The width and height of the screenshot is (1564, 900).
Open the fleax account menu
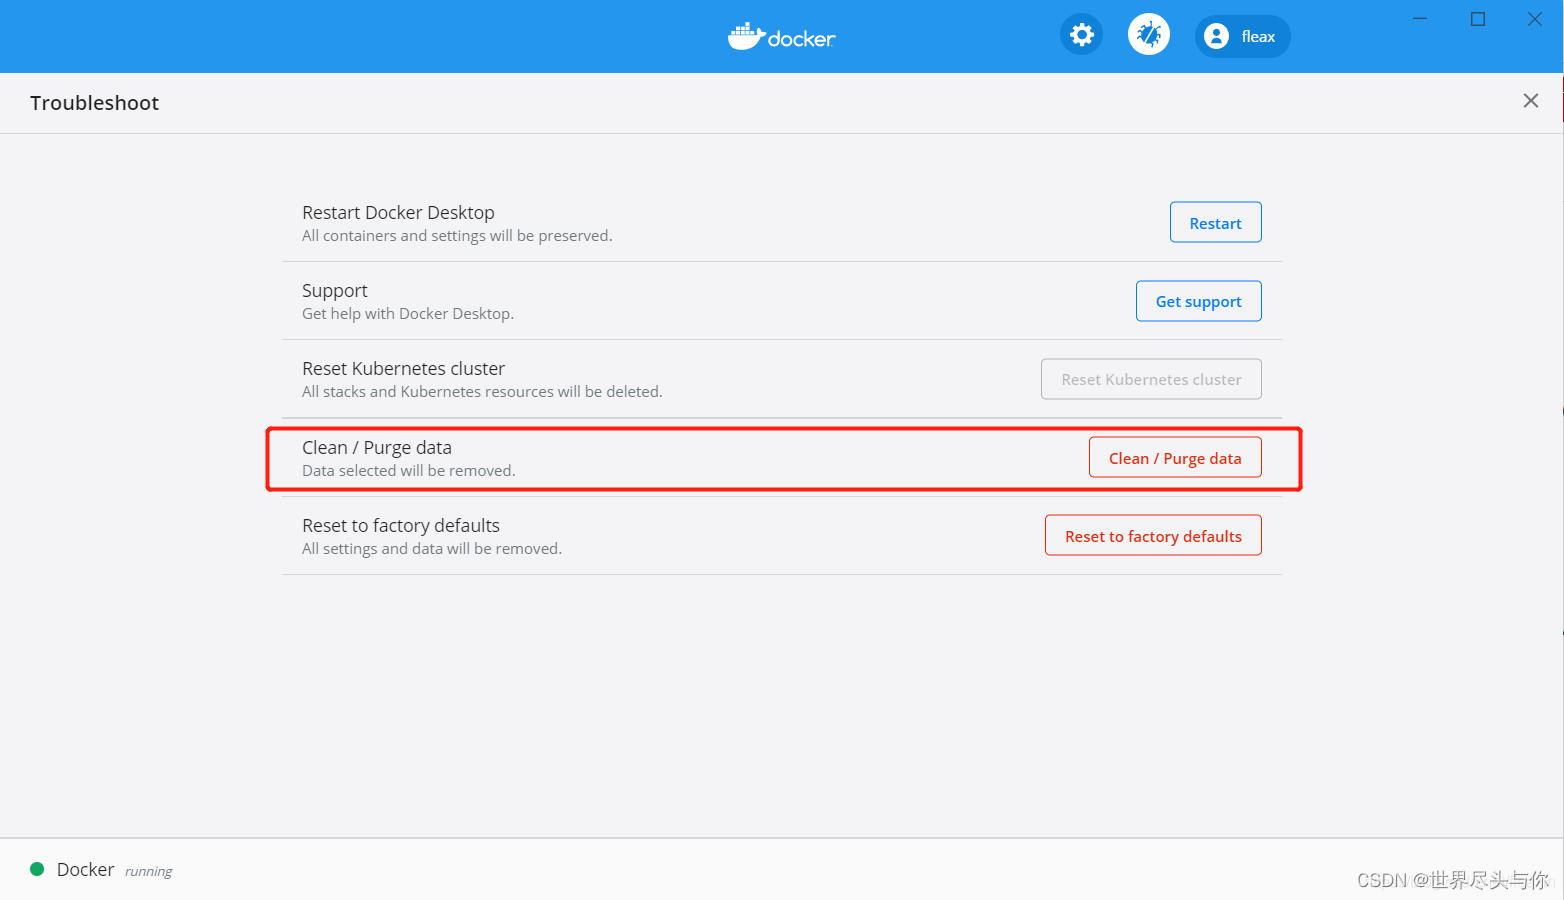point(1242,36)
